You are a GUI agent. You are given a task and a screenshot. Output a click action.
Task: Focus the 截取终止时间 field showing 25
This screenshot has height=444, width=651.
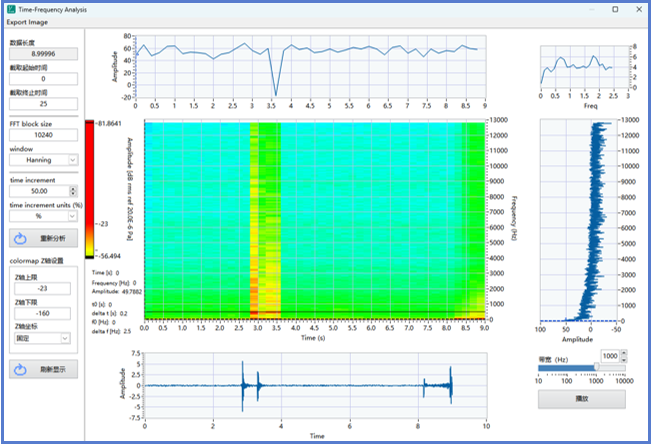click(43, 103)
